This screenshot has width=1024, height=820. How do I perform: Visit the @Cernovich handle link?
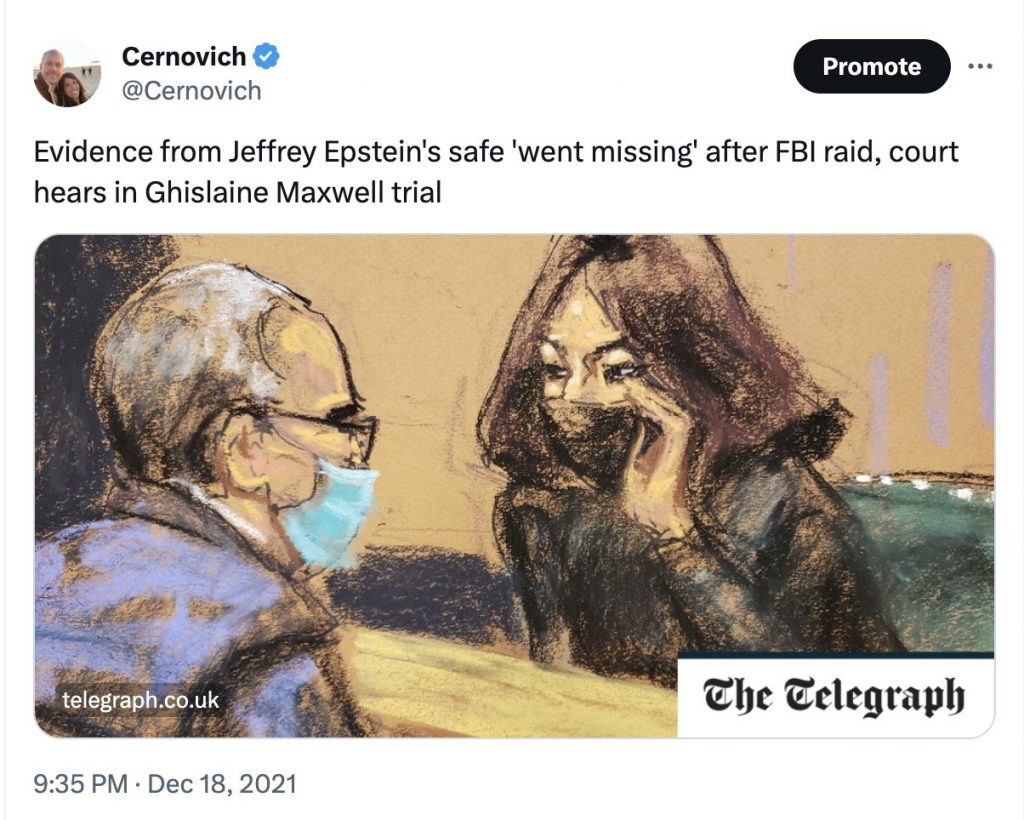click(191, 91)
